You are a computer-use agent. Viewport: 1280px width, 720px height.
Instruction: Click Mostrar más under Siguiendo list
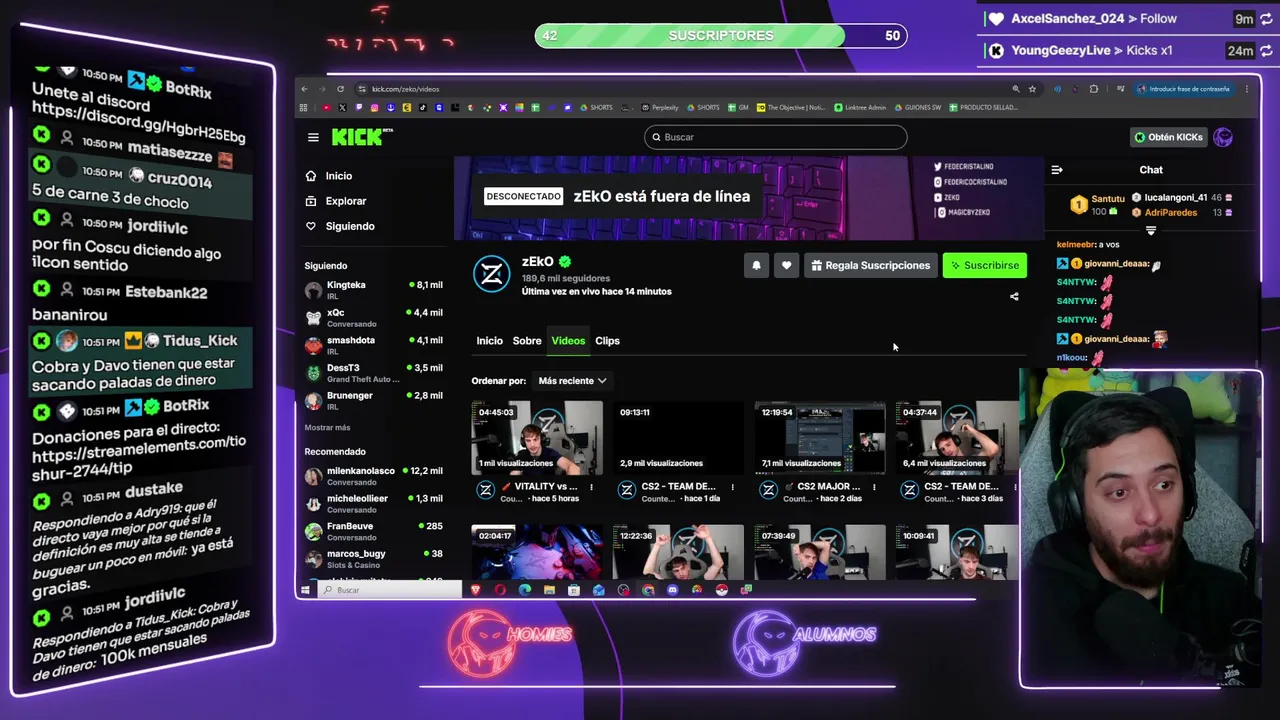327,428
